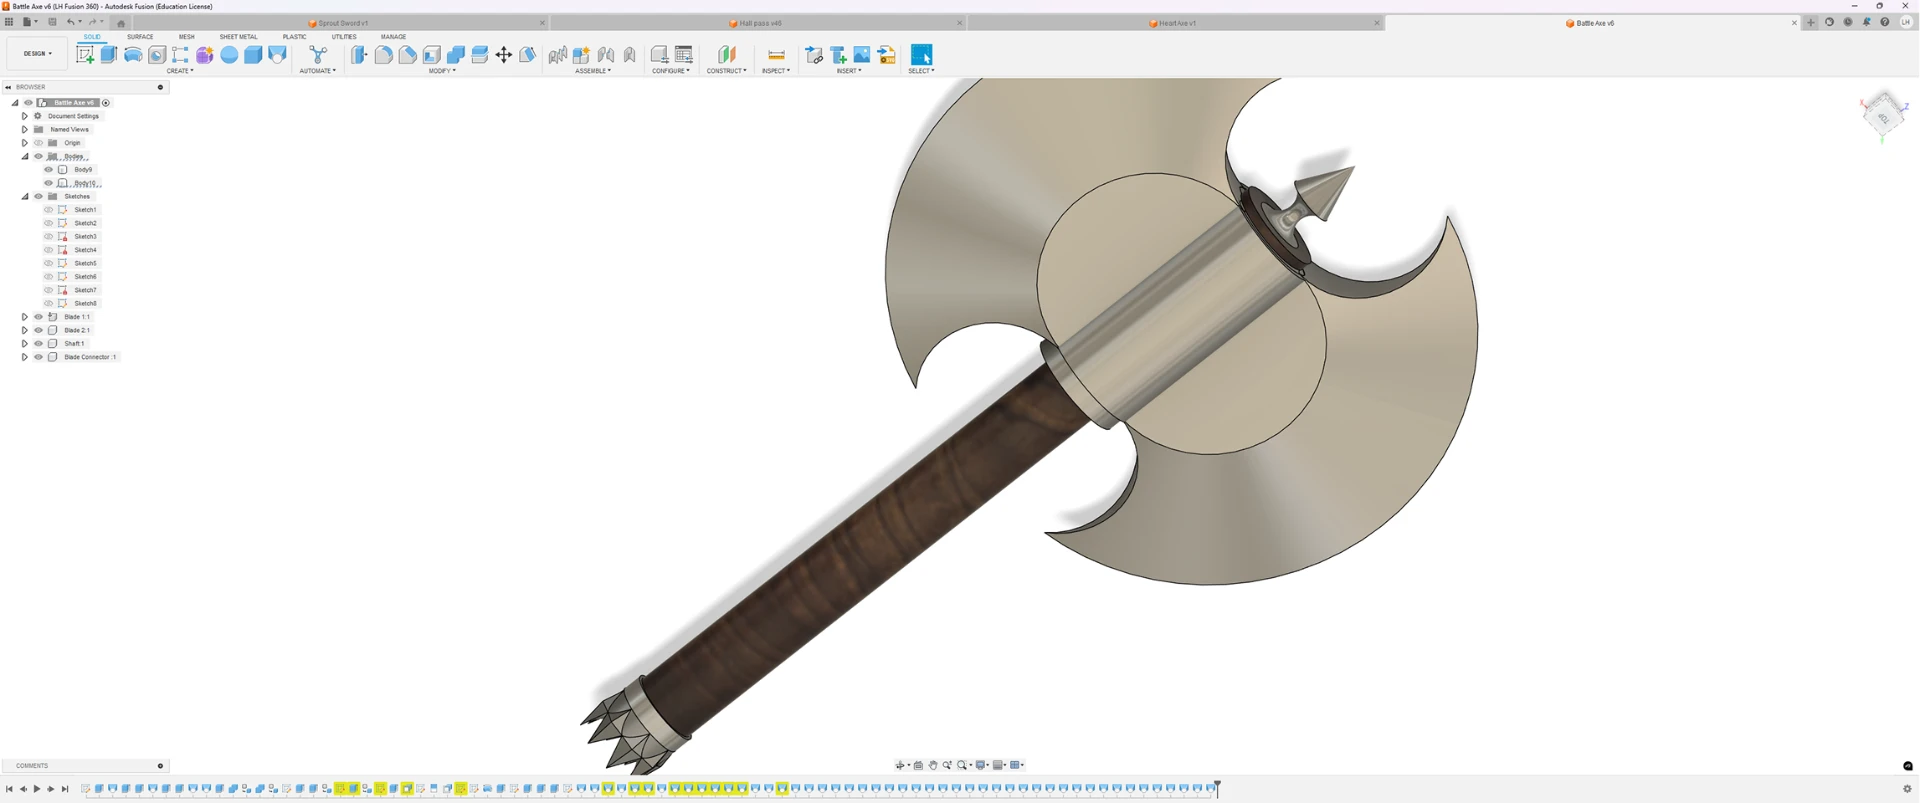1920x803 pixels.
Task: Select the Fillet tool
Action: click(384, 55)
